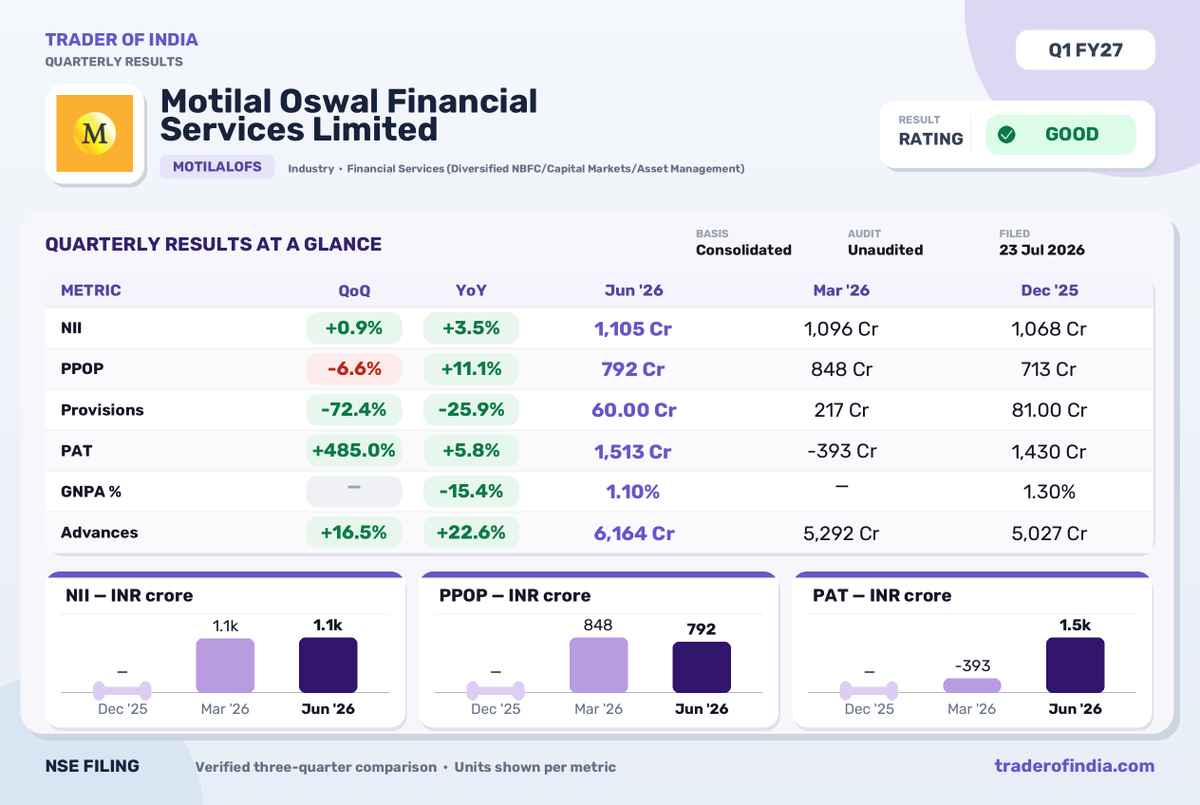Click the +485.0% PAT QoQ chip

coord(354,451)
